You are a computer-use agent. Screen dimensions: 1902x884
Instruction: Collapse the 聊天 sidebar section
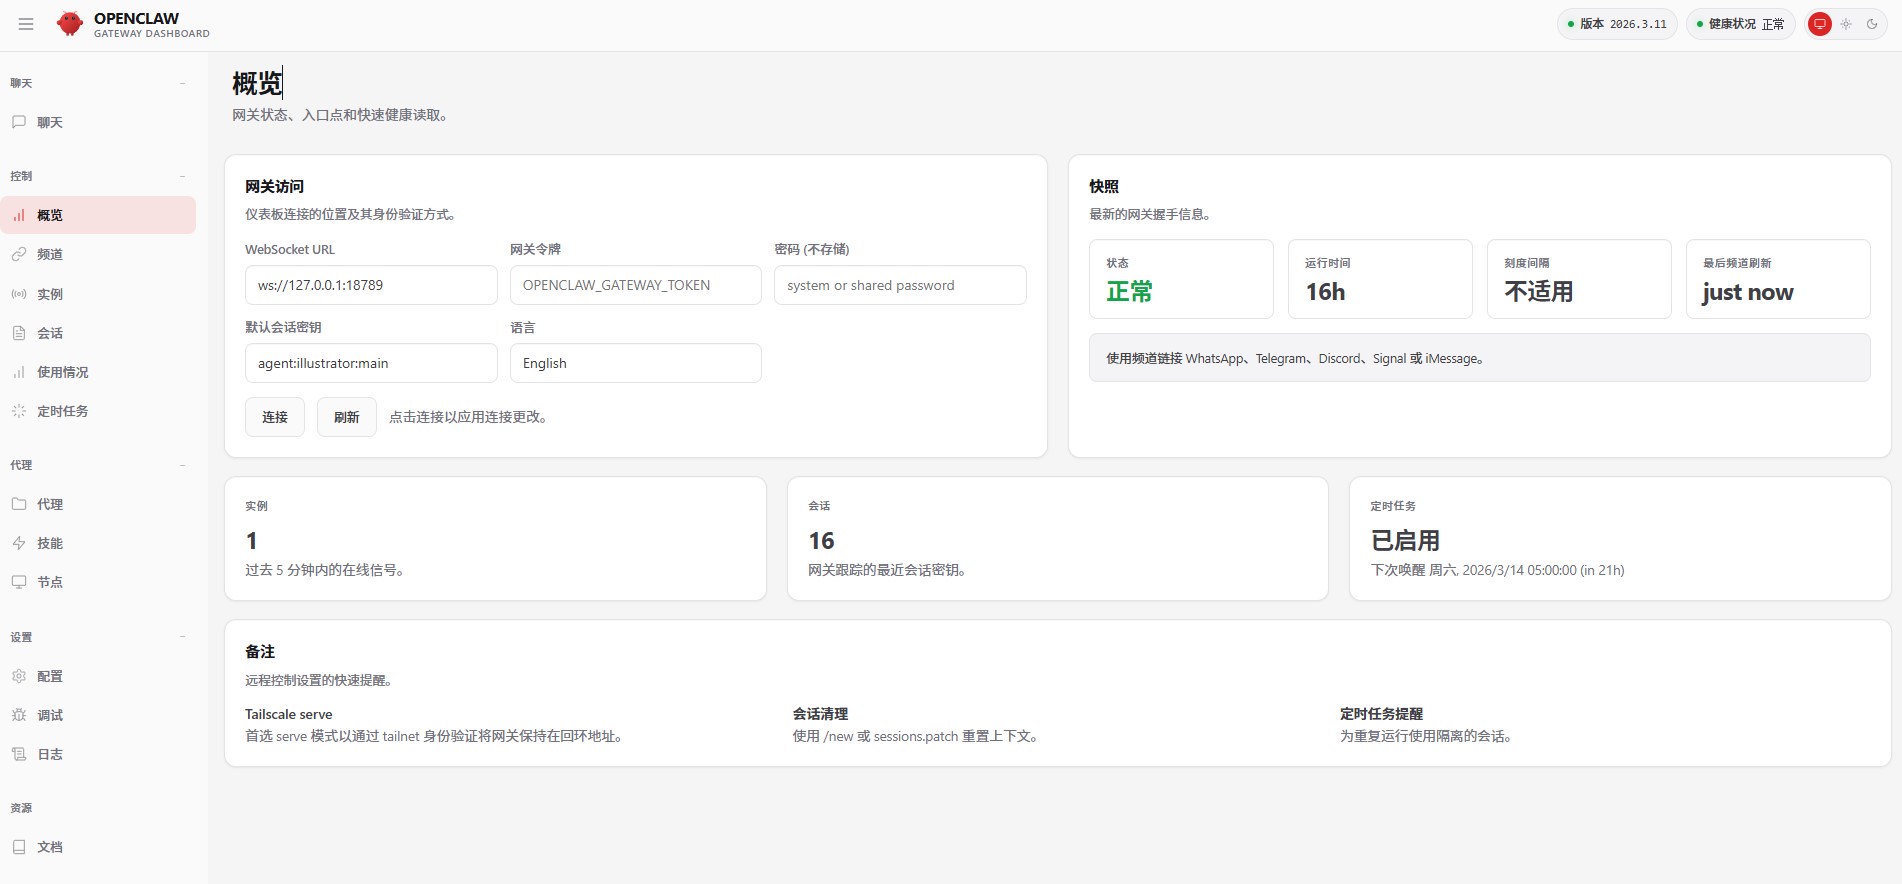[x=182, y=83]
